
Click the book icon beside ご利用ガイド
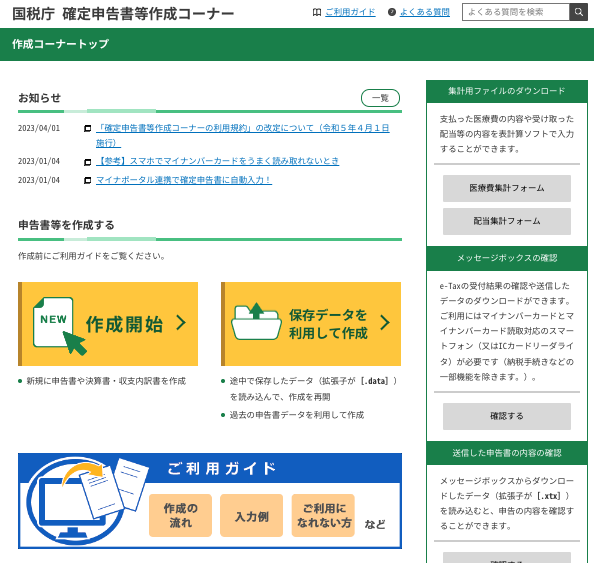[x=317, y=13]
